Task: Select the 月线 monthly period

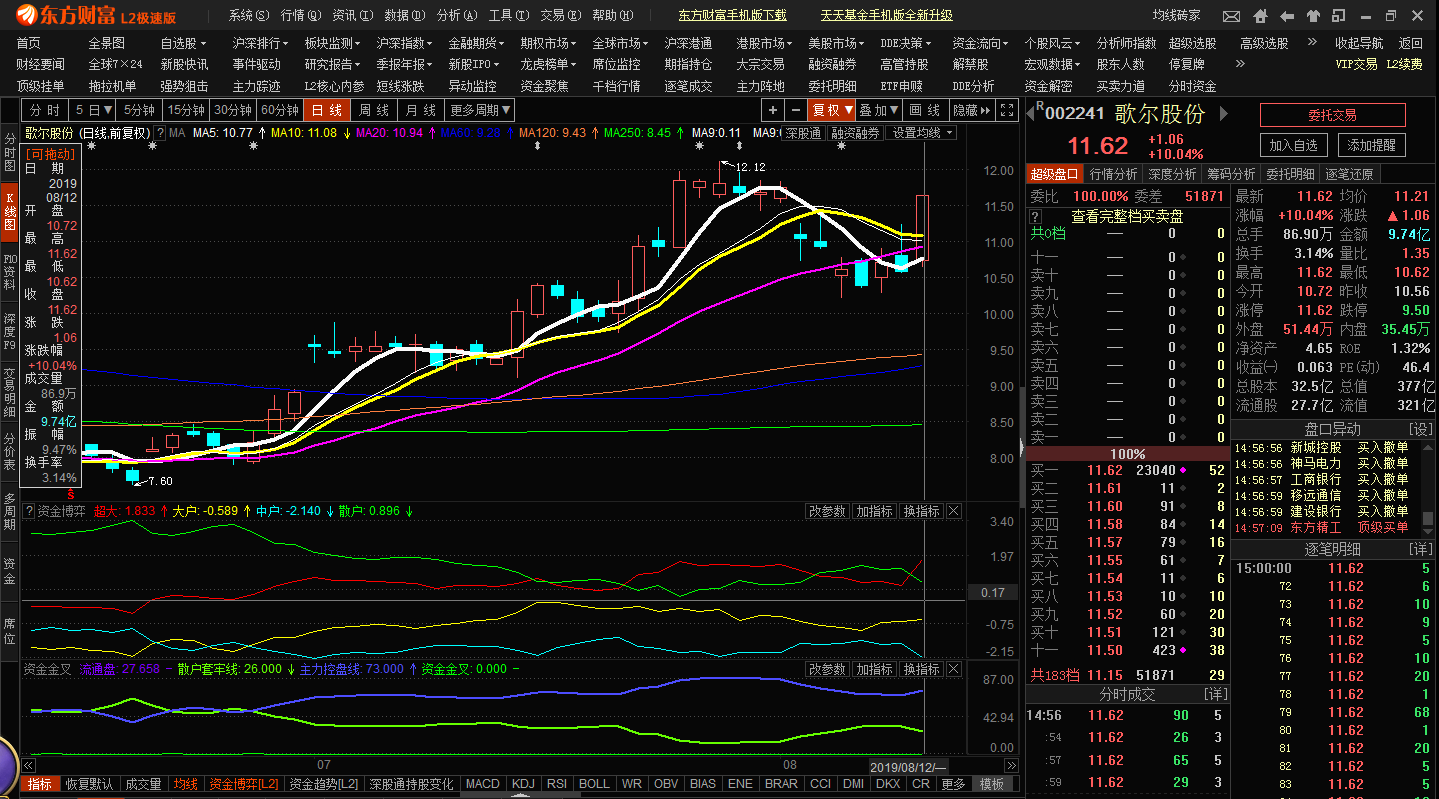Action: (420, 110)
